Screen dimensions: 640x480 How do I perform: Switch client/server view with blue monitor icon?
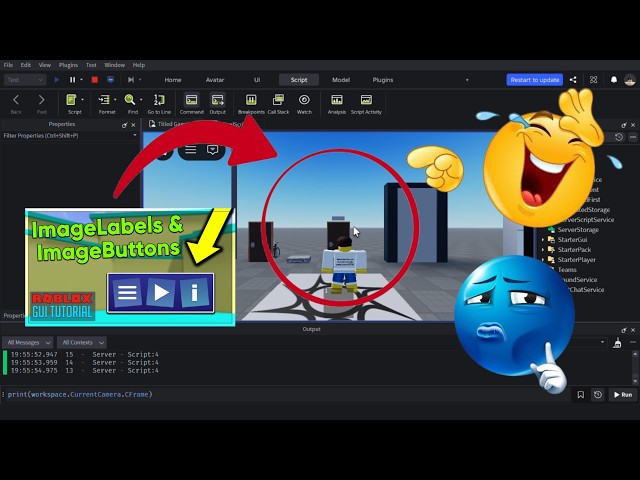coord(111,80)
